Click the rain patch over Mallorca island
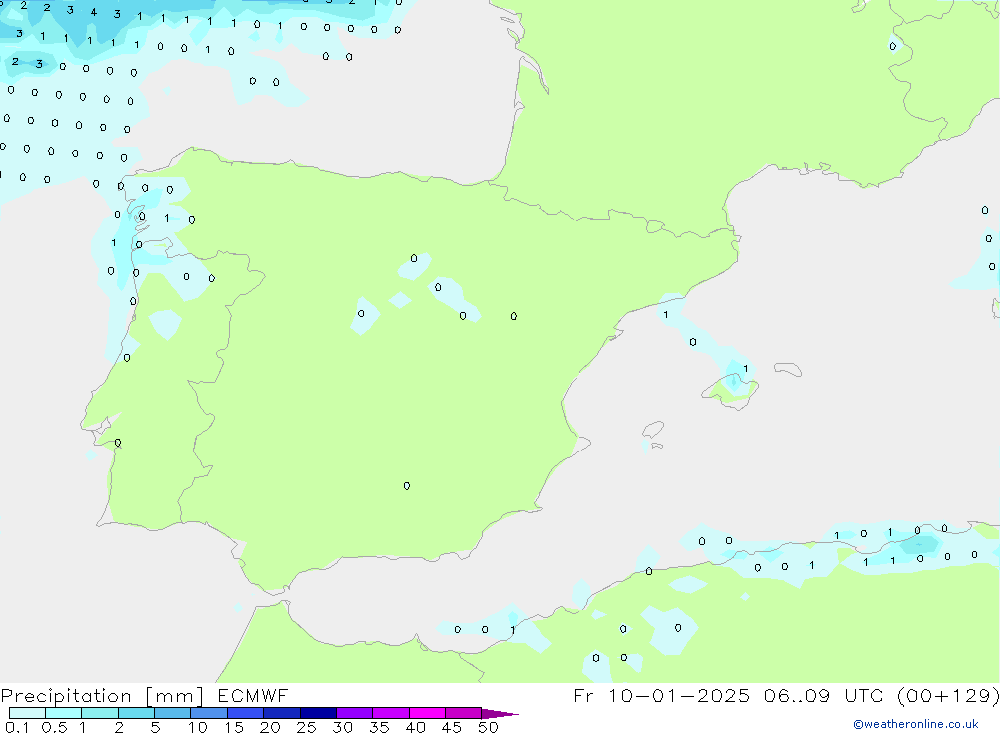The width and height of the screenshot is (1000, 733). (x=735, y=381)
